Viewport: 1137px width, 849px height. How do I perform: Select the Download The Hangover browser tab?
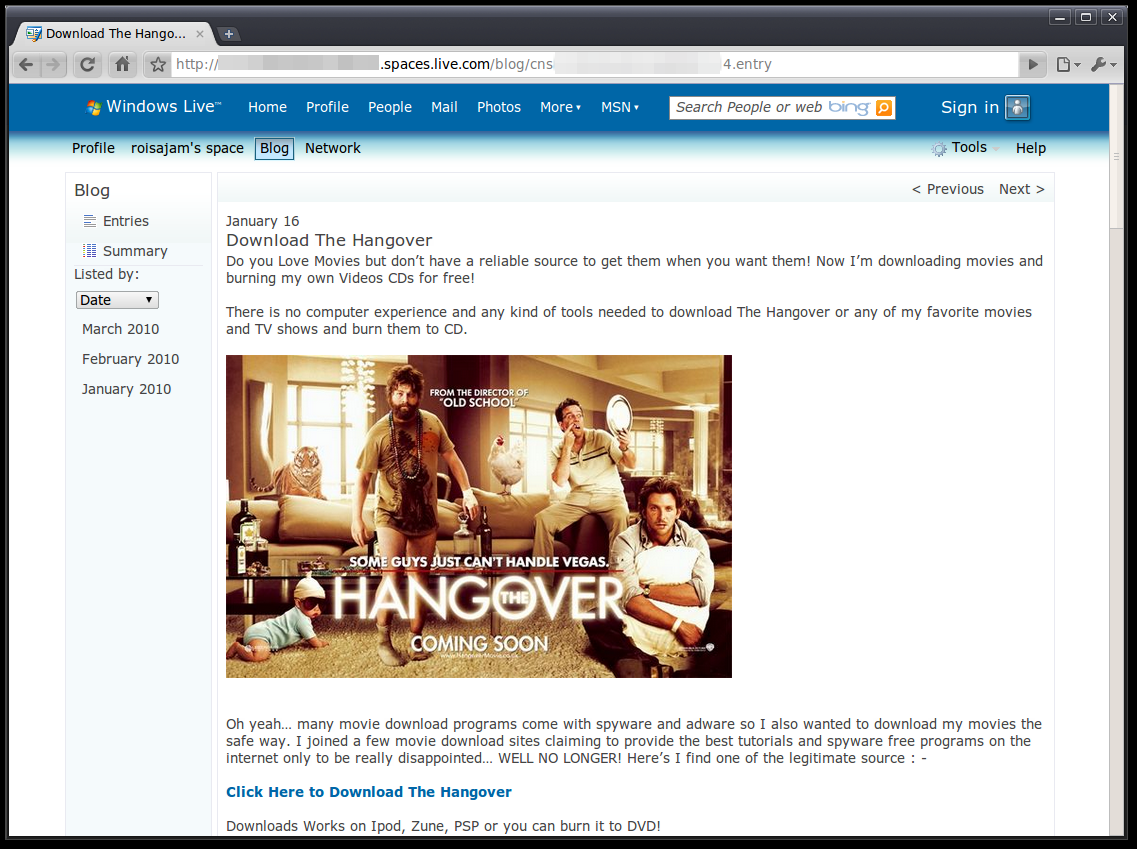click(115, 33)
